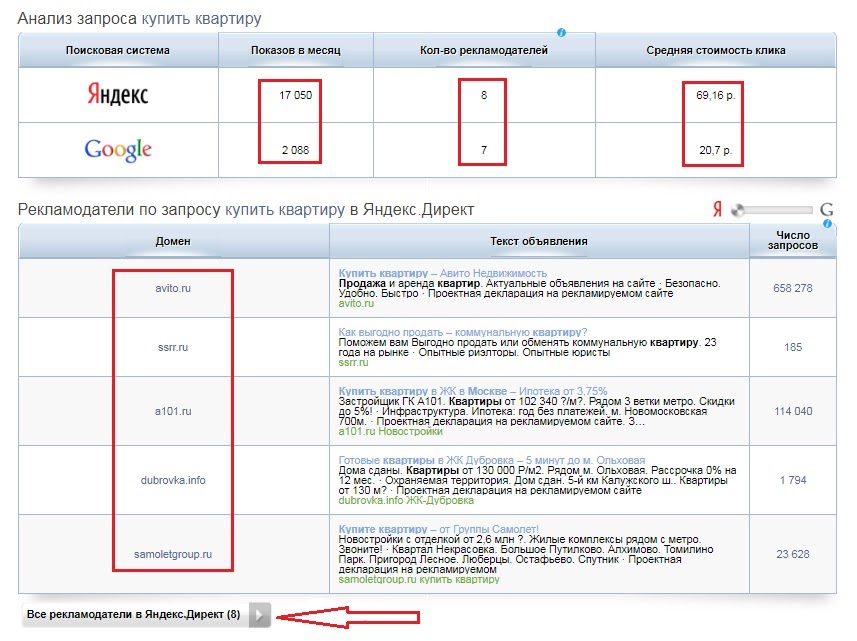857x641 pixels.
Task: Open the Купите квартиру от Группы Самолет ad title
Action: (x=438, y=529)
